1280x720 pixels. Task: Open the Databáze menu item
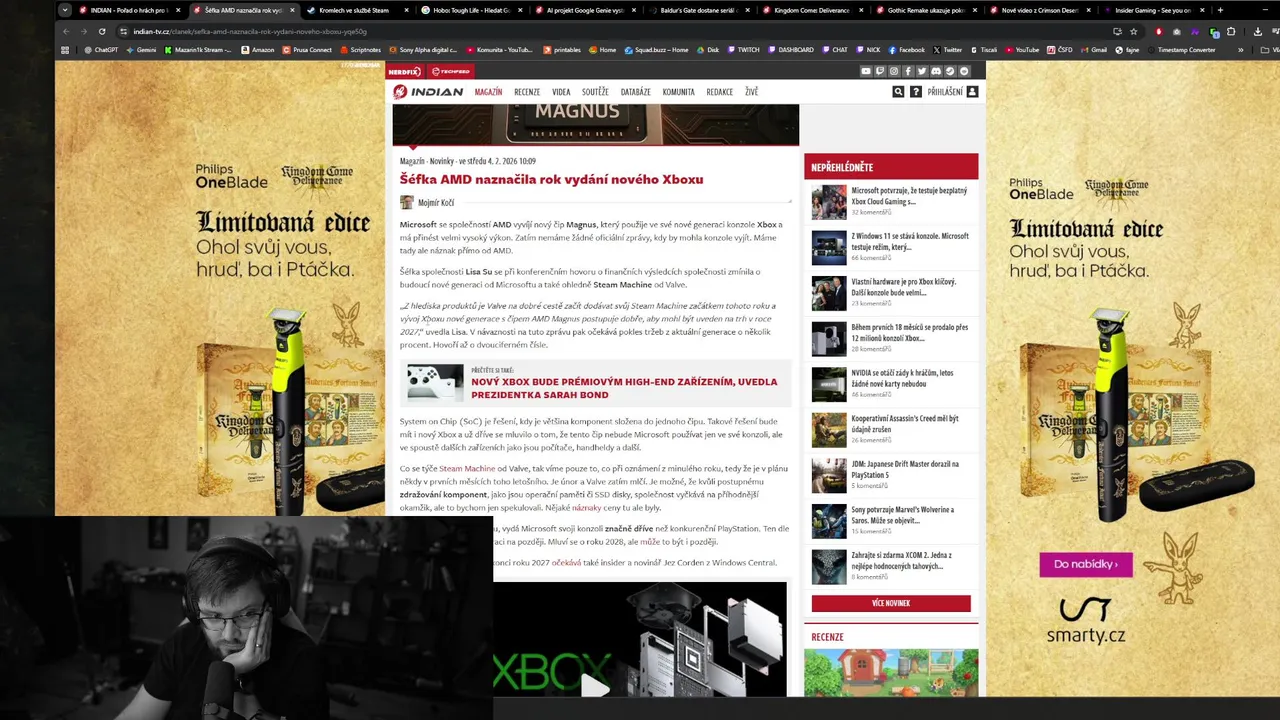tap(635, 92)
